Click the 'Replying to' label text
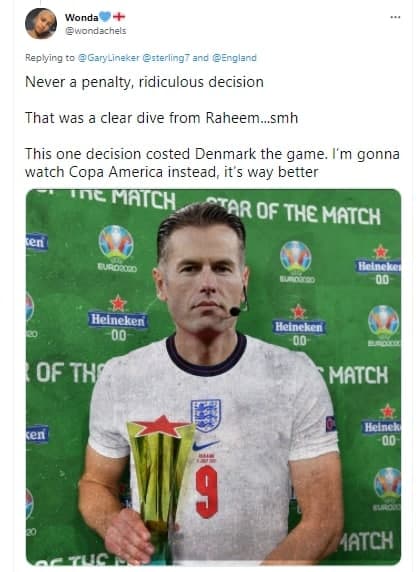The width and height of the screenshot is (418, 572). (x=50, y=58)
